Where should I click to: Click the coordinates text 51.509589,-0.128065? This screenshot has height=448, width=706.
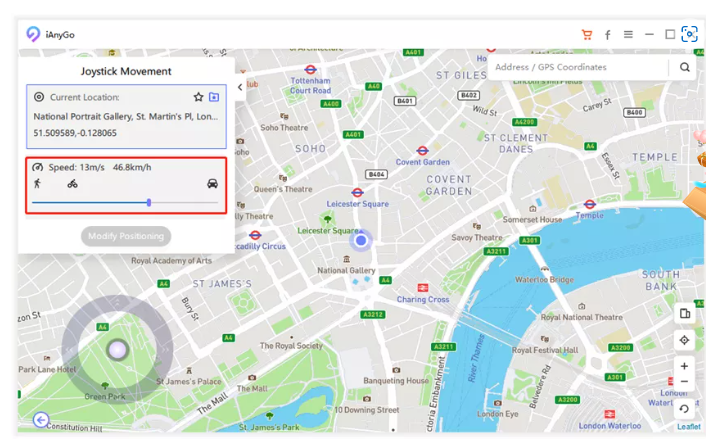point(75,133)
